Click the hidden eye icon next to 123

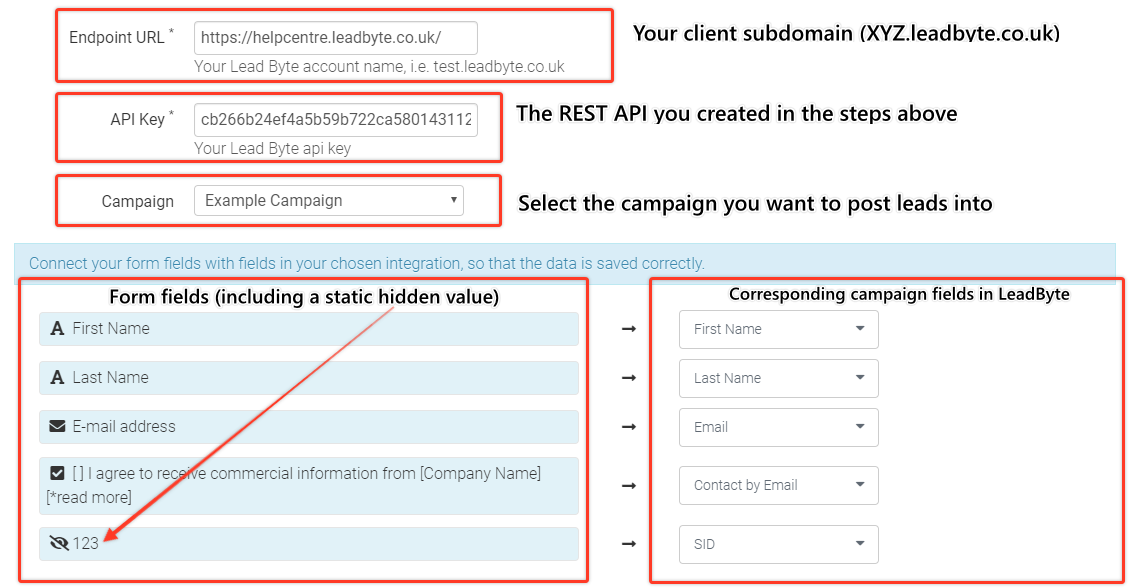click(x=59, y=543)
